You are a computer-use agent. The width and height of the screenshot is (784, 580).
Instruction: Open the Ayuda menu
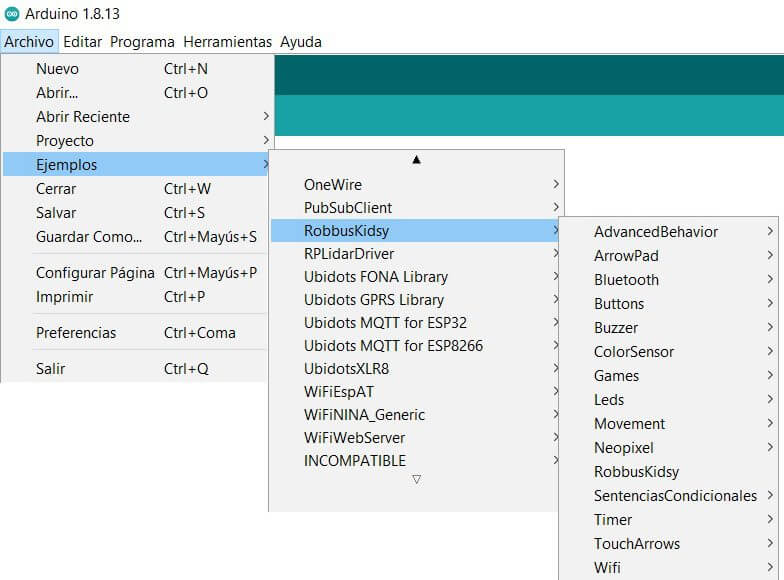tap(301, 42)
